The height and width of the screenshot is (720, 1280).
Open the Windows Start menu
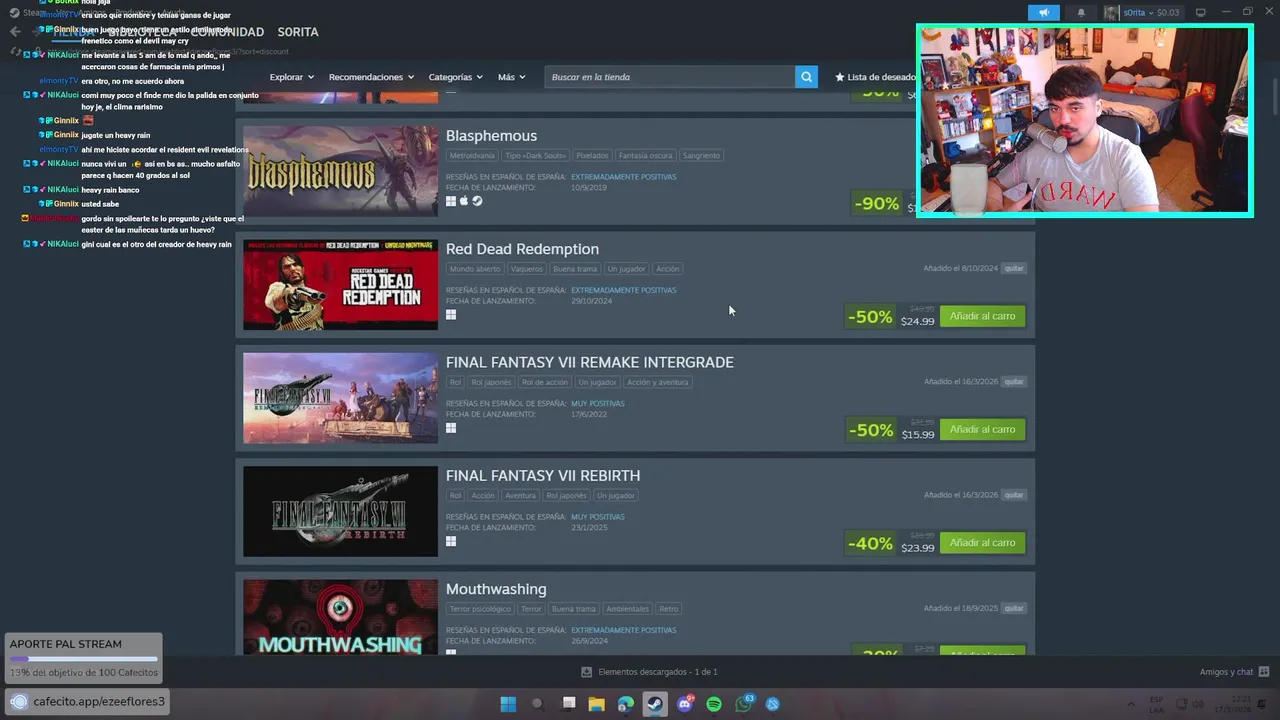pyautogui.click(x=508, y=704)
